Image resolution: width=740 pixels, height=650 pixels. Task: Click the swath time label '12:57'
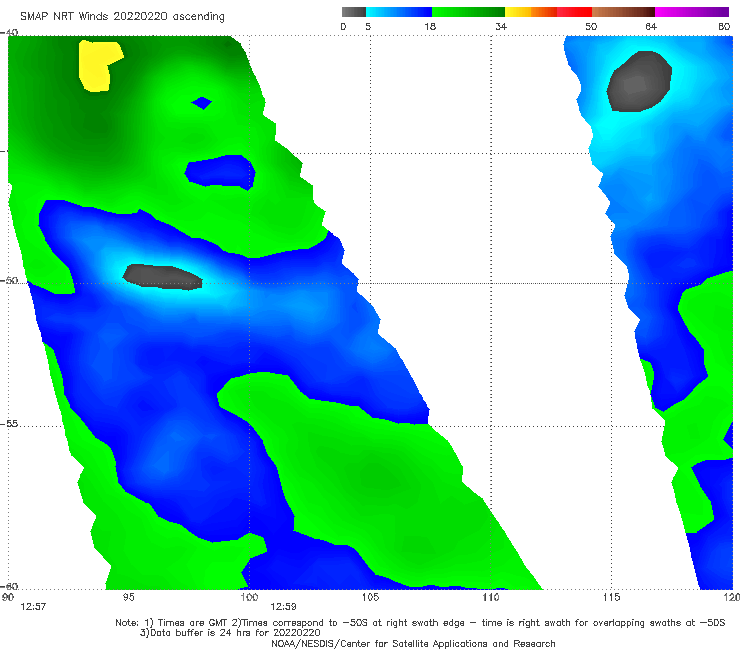pyautogui.click(x=33, y=607)
